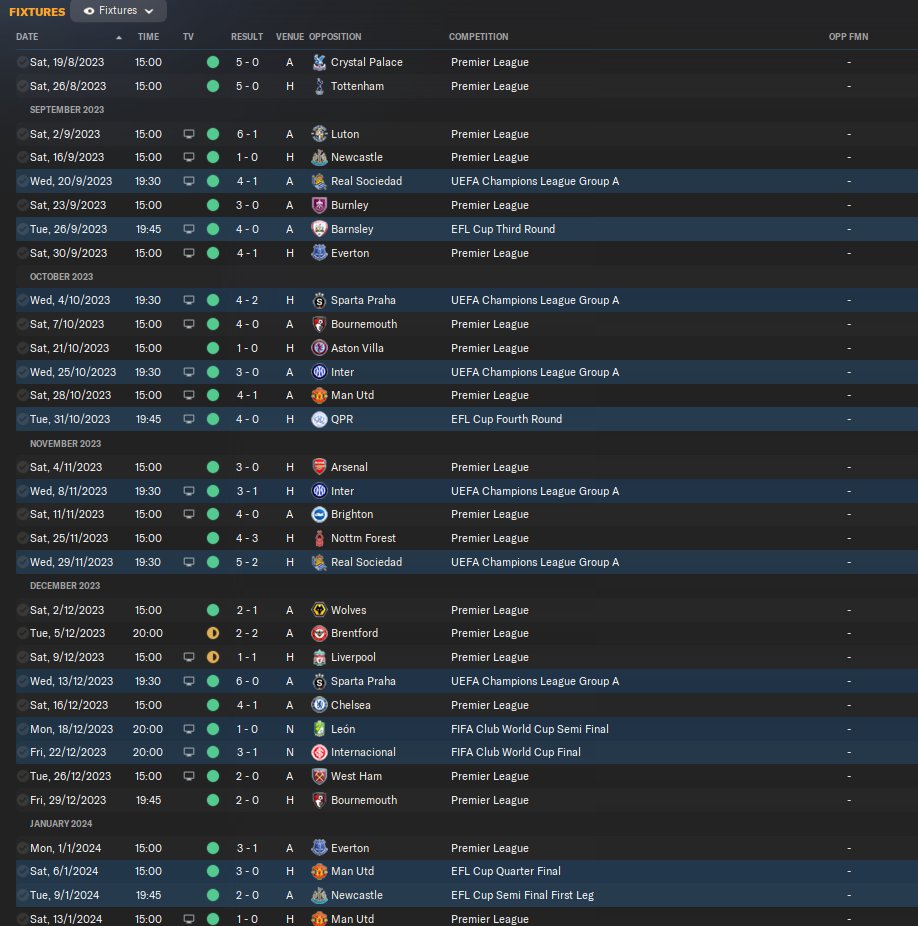The image size is (918, 926).
Task: Open EFL Cup Quarter Final competition link
Action: click(506, 871)
